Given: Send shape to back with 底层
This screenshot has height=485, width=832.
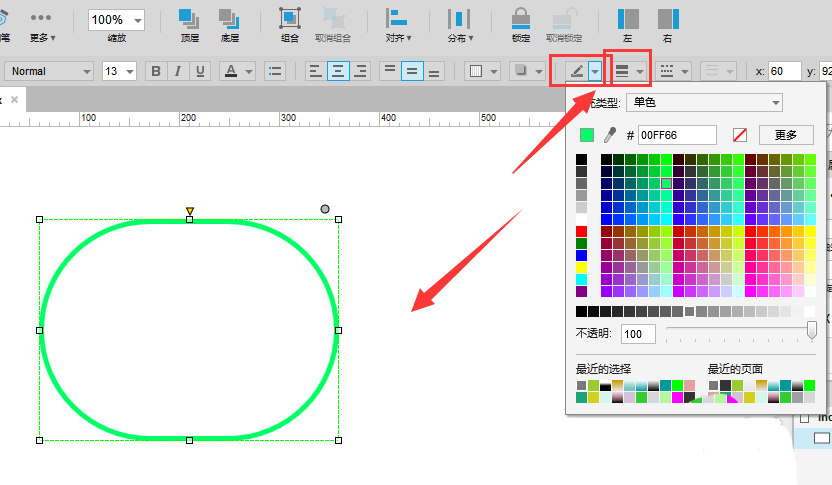Looking at the screenshot, I should pos(230,25).
